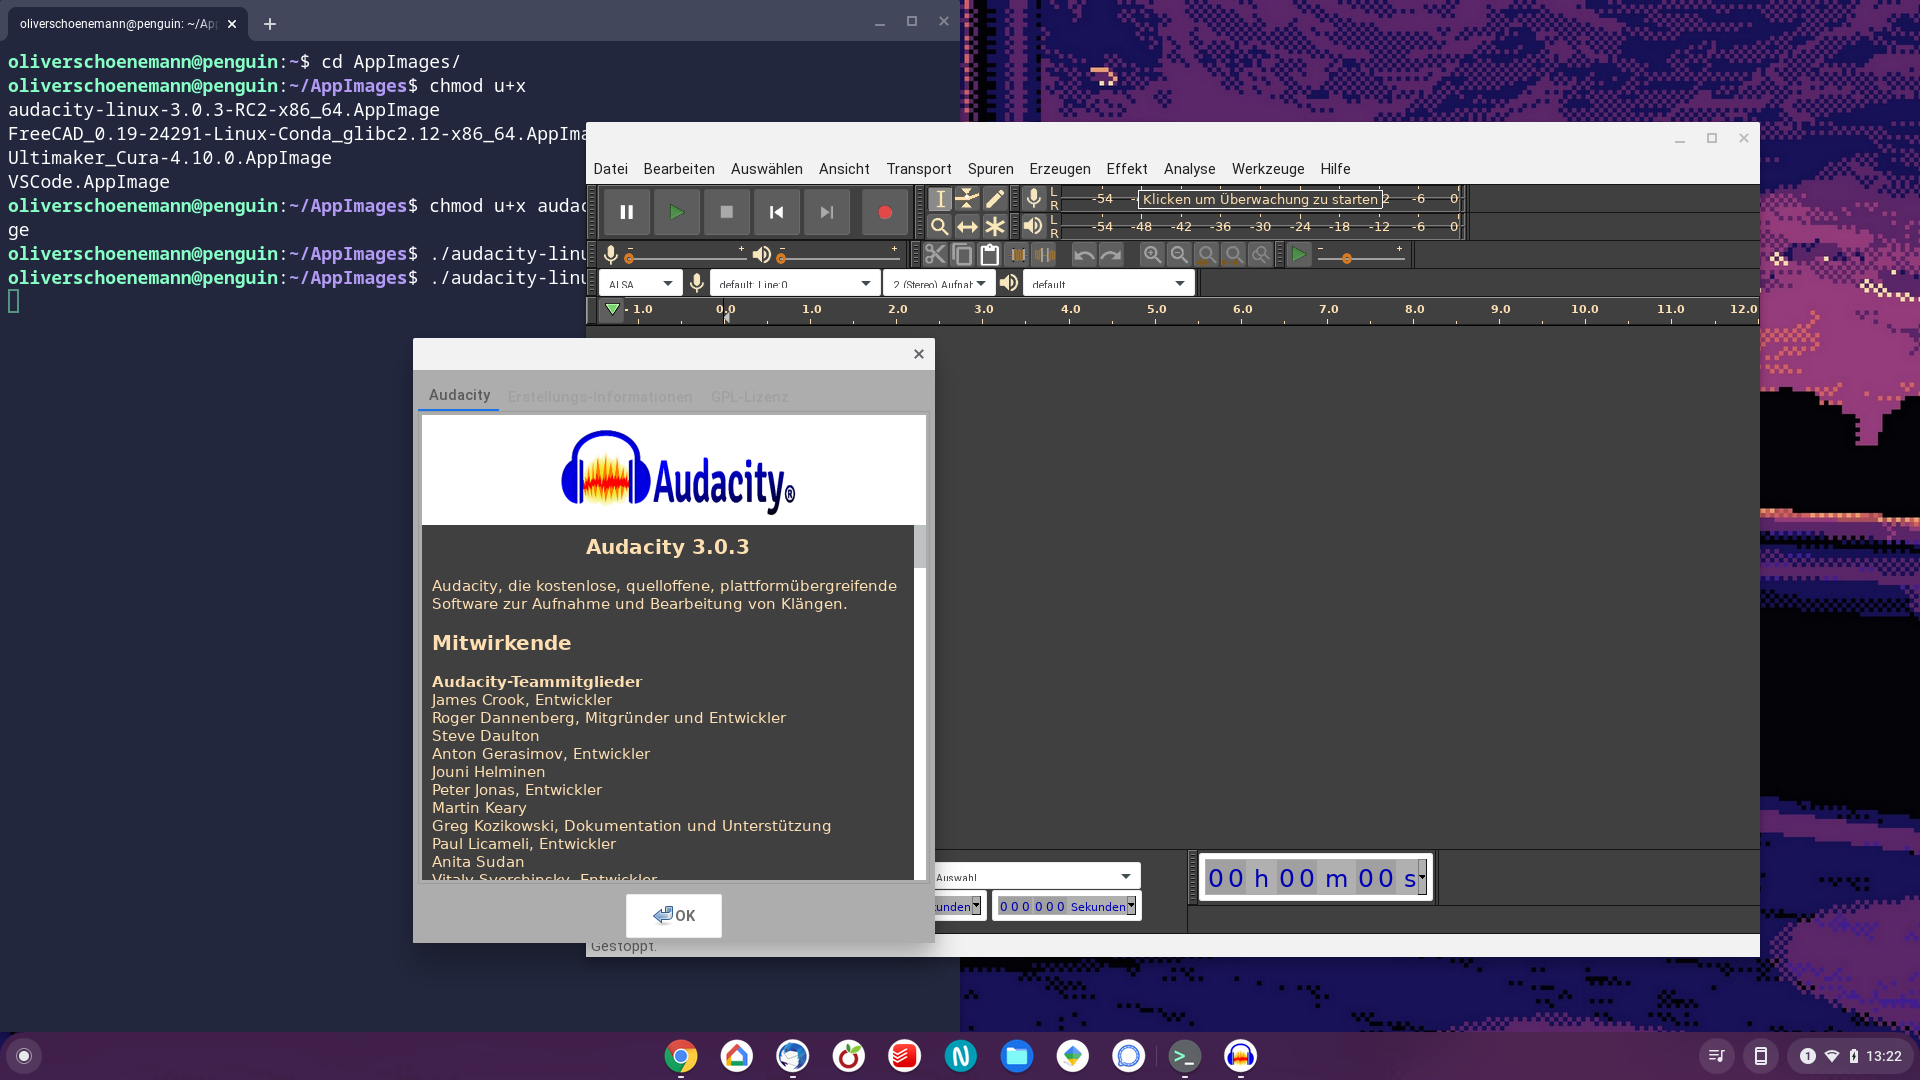Click the green timeline options triangle
The width and height of the screenshot is (1920, 1080).
[612, 310]
